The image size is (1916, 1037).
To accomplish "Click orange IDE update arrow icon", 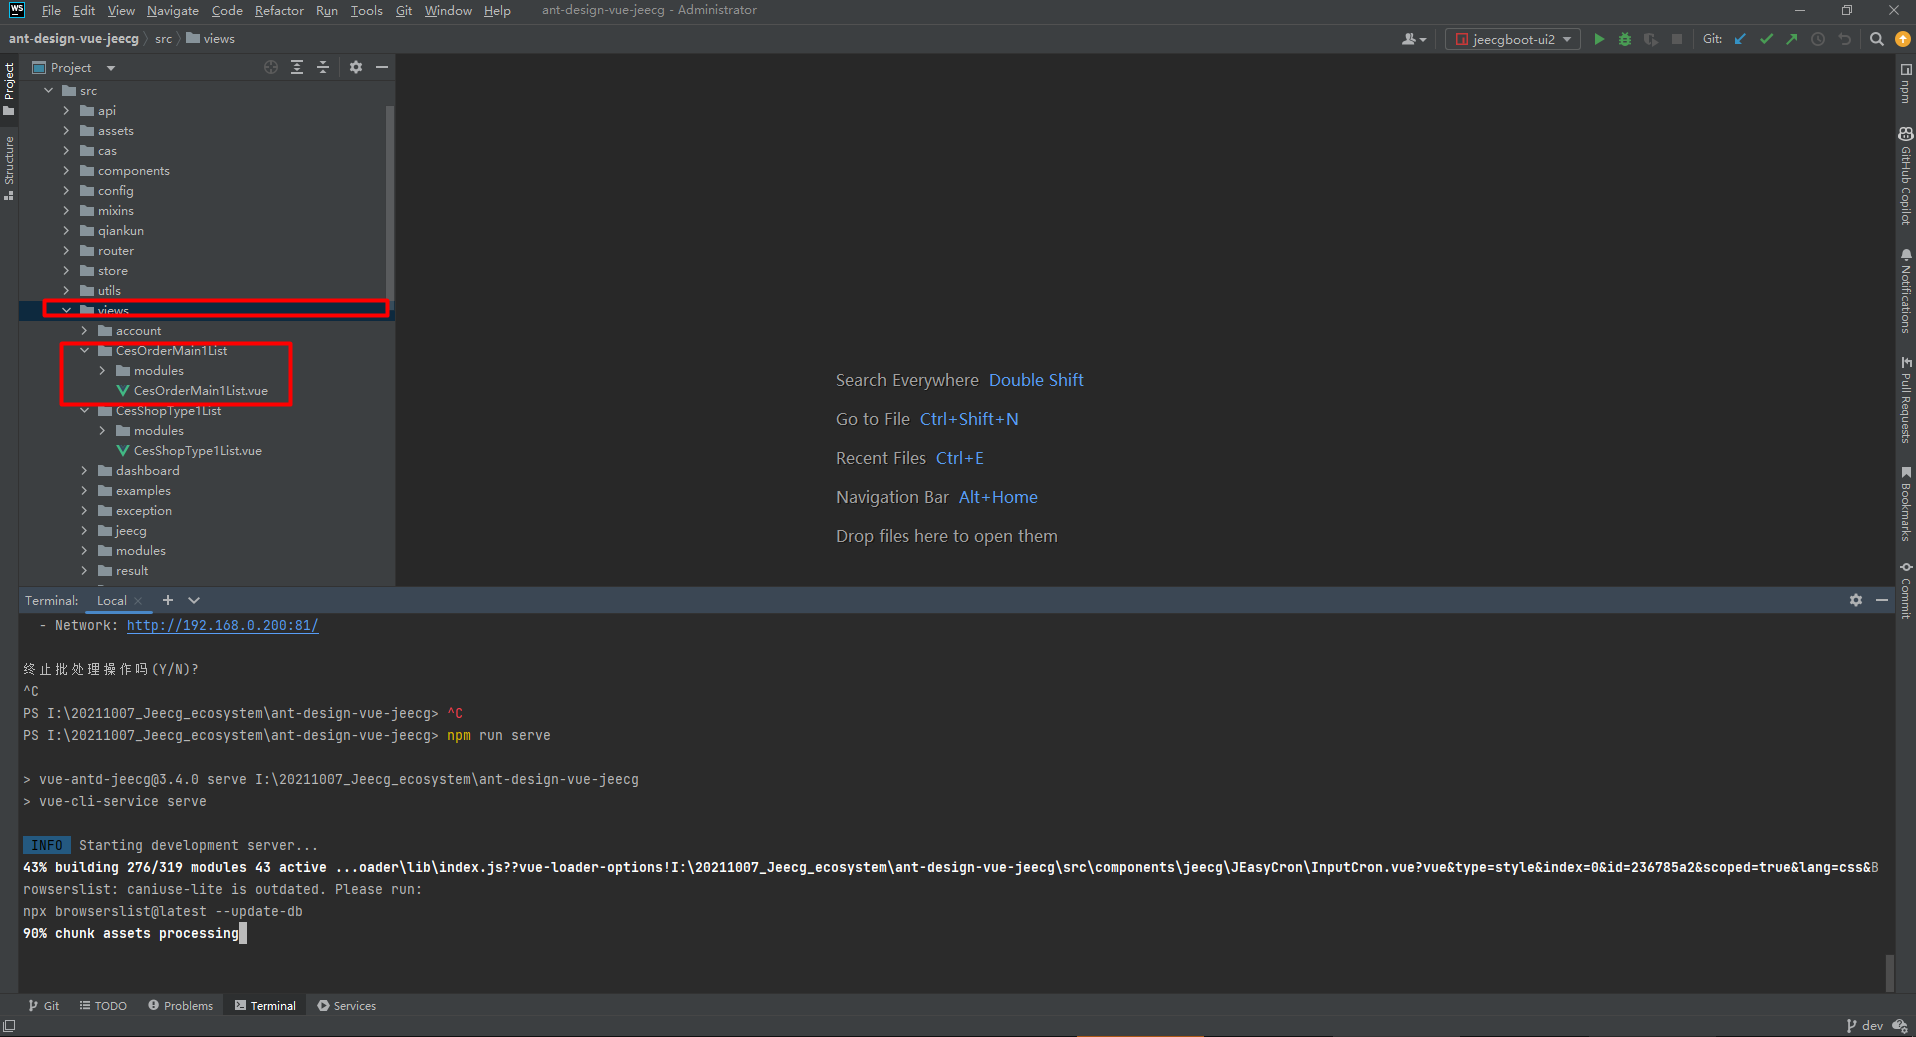I will (x=1903, y=39).
